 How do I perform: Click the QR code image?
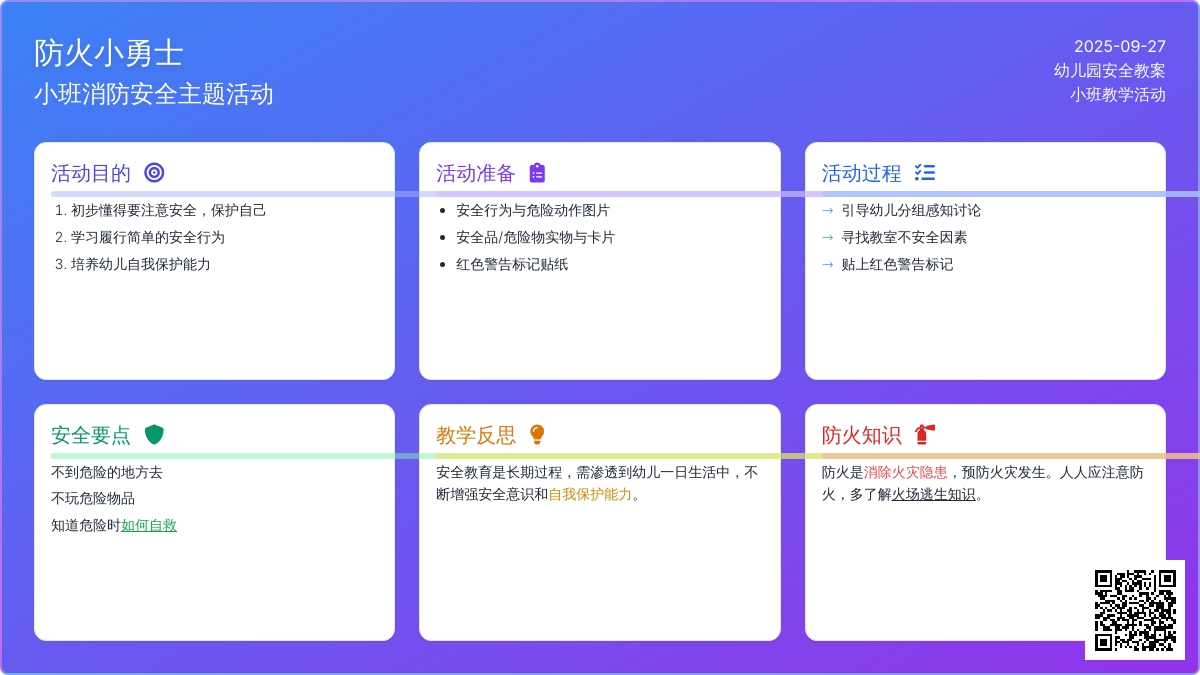pos(1135,610)
